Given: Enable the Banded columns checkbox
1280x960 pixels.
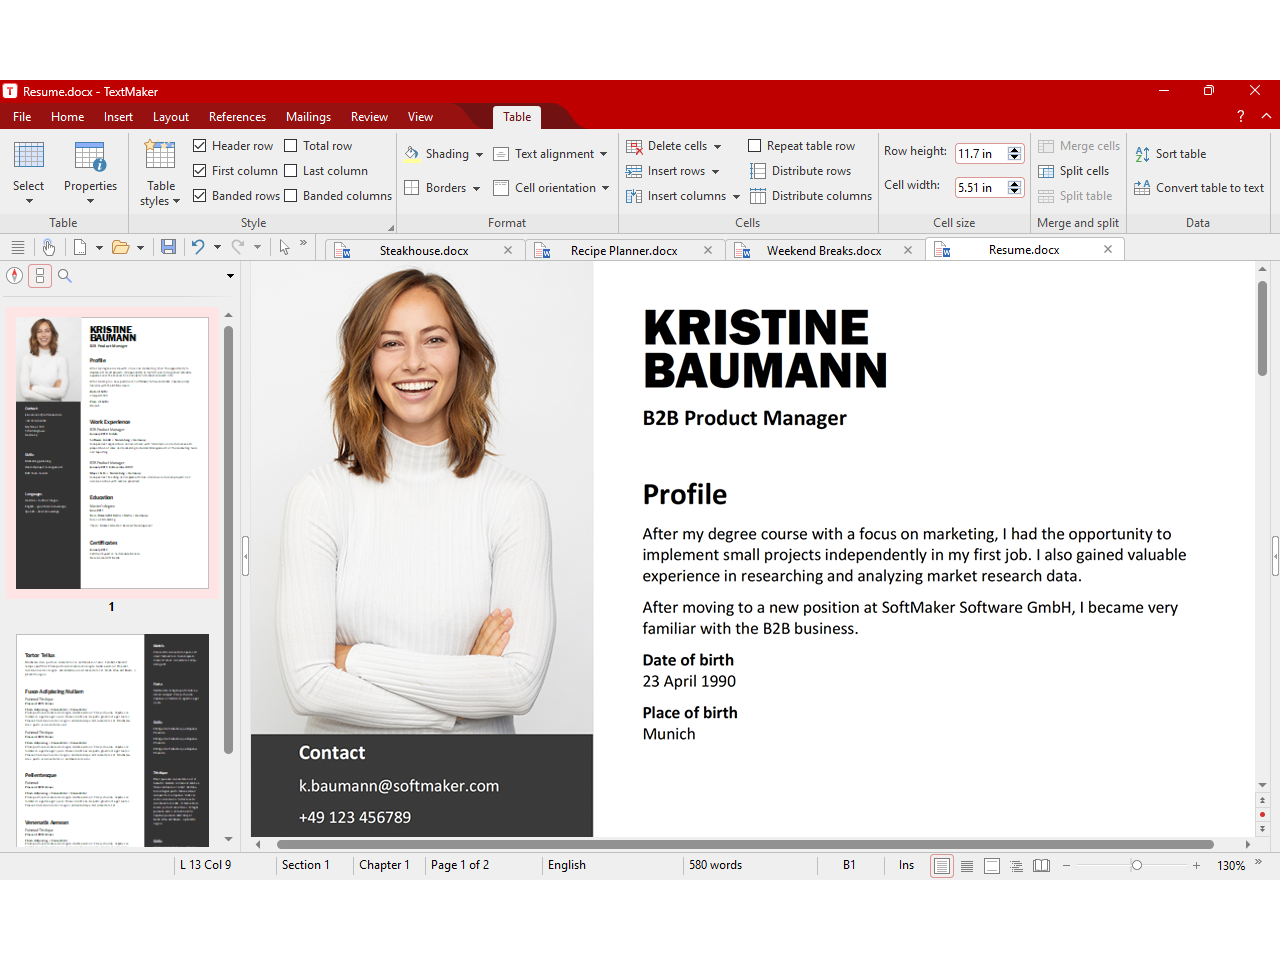Looking at the screenshot, I should pos(291,196).
